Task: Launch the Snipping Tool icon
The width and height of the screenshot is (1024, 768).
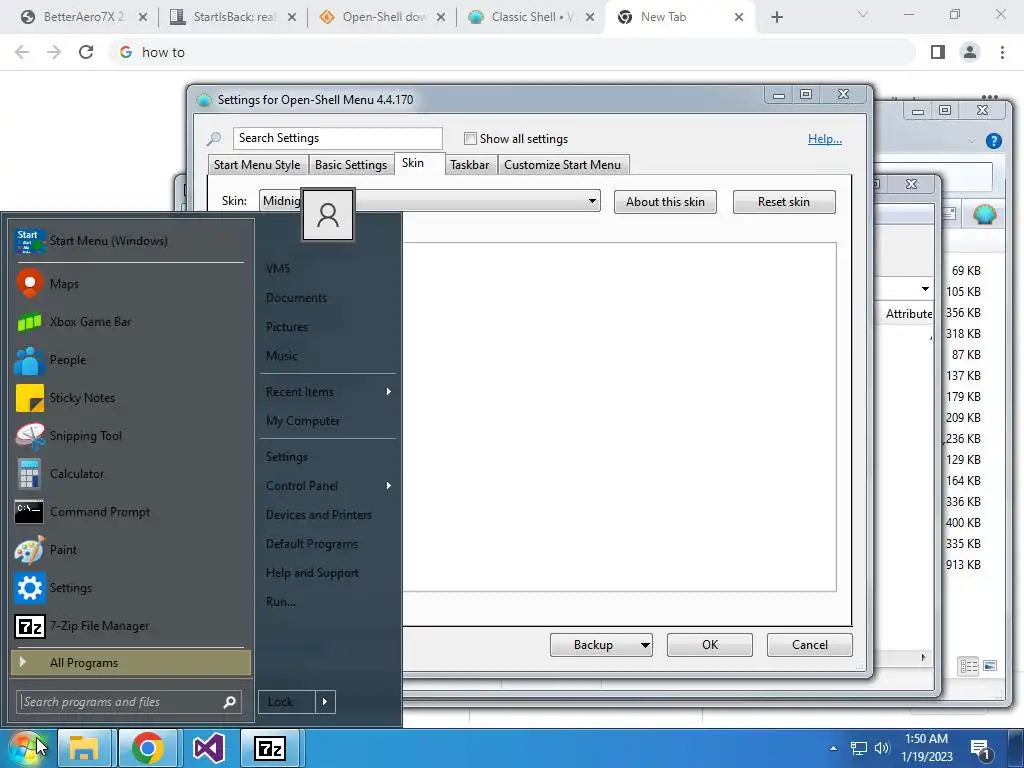Action: tap(29, 436)
